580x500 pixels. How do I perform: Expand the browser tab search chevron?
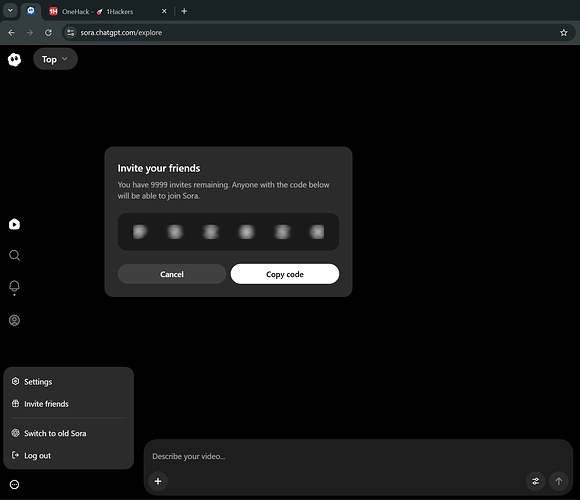(10, 10)
